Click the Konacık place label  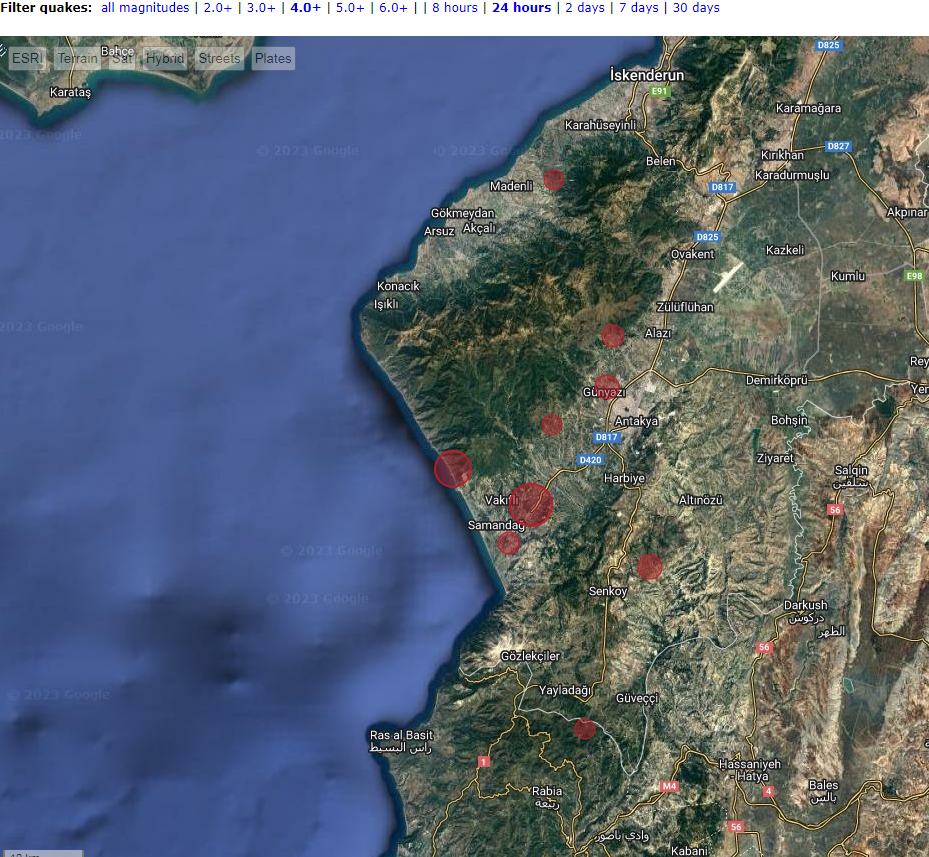398,286
